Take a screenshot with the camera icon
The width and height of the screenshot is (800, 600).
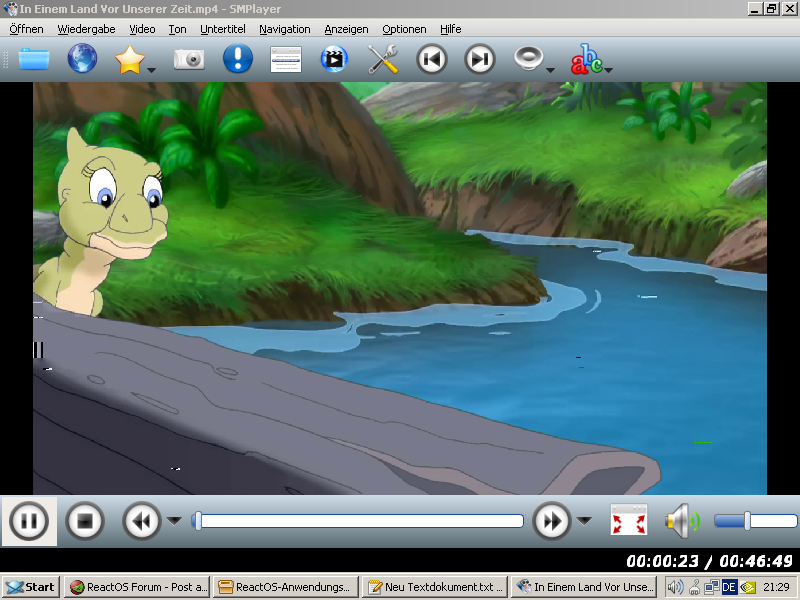click(189, 59)
